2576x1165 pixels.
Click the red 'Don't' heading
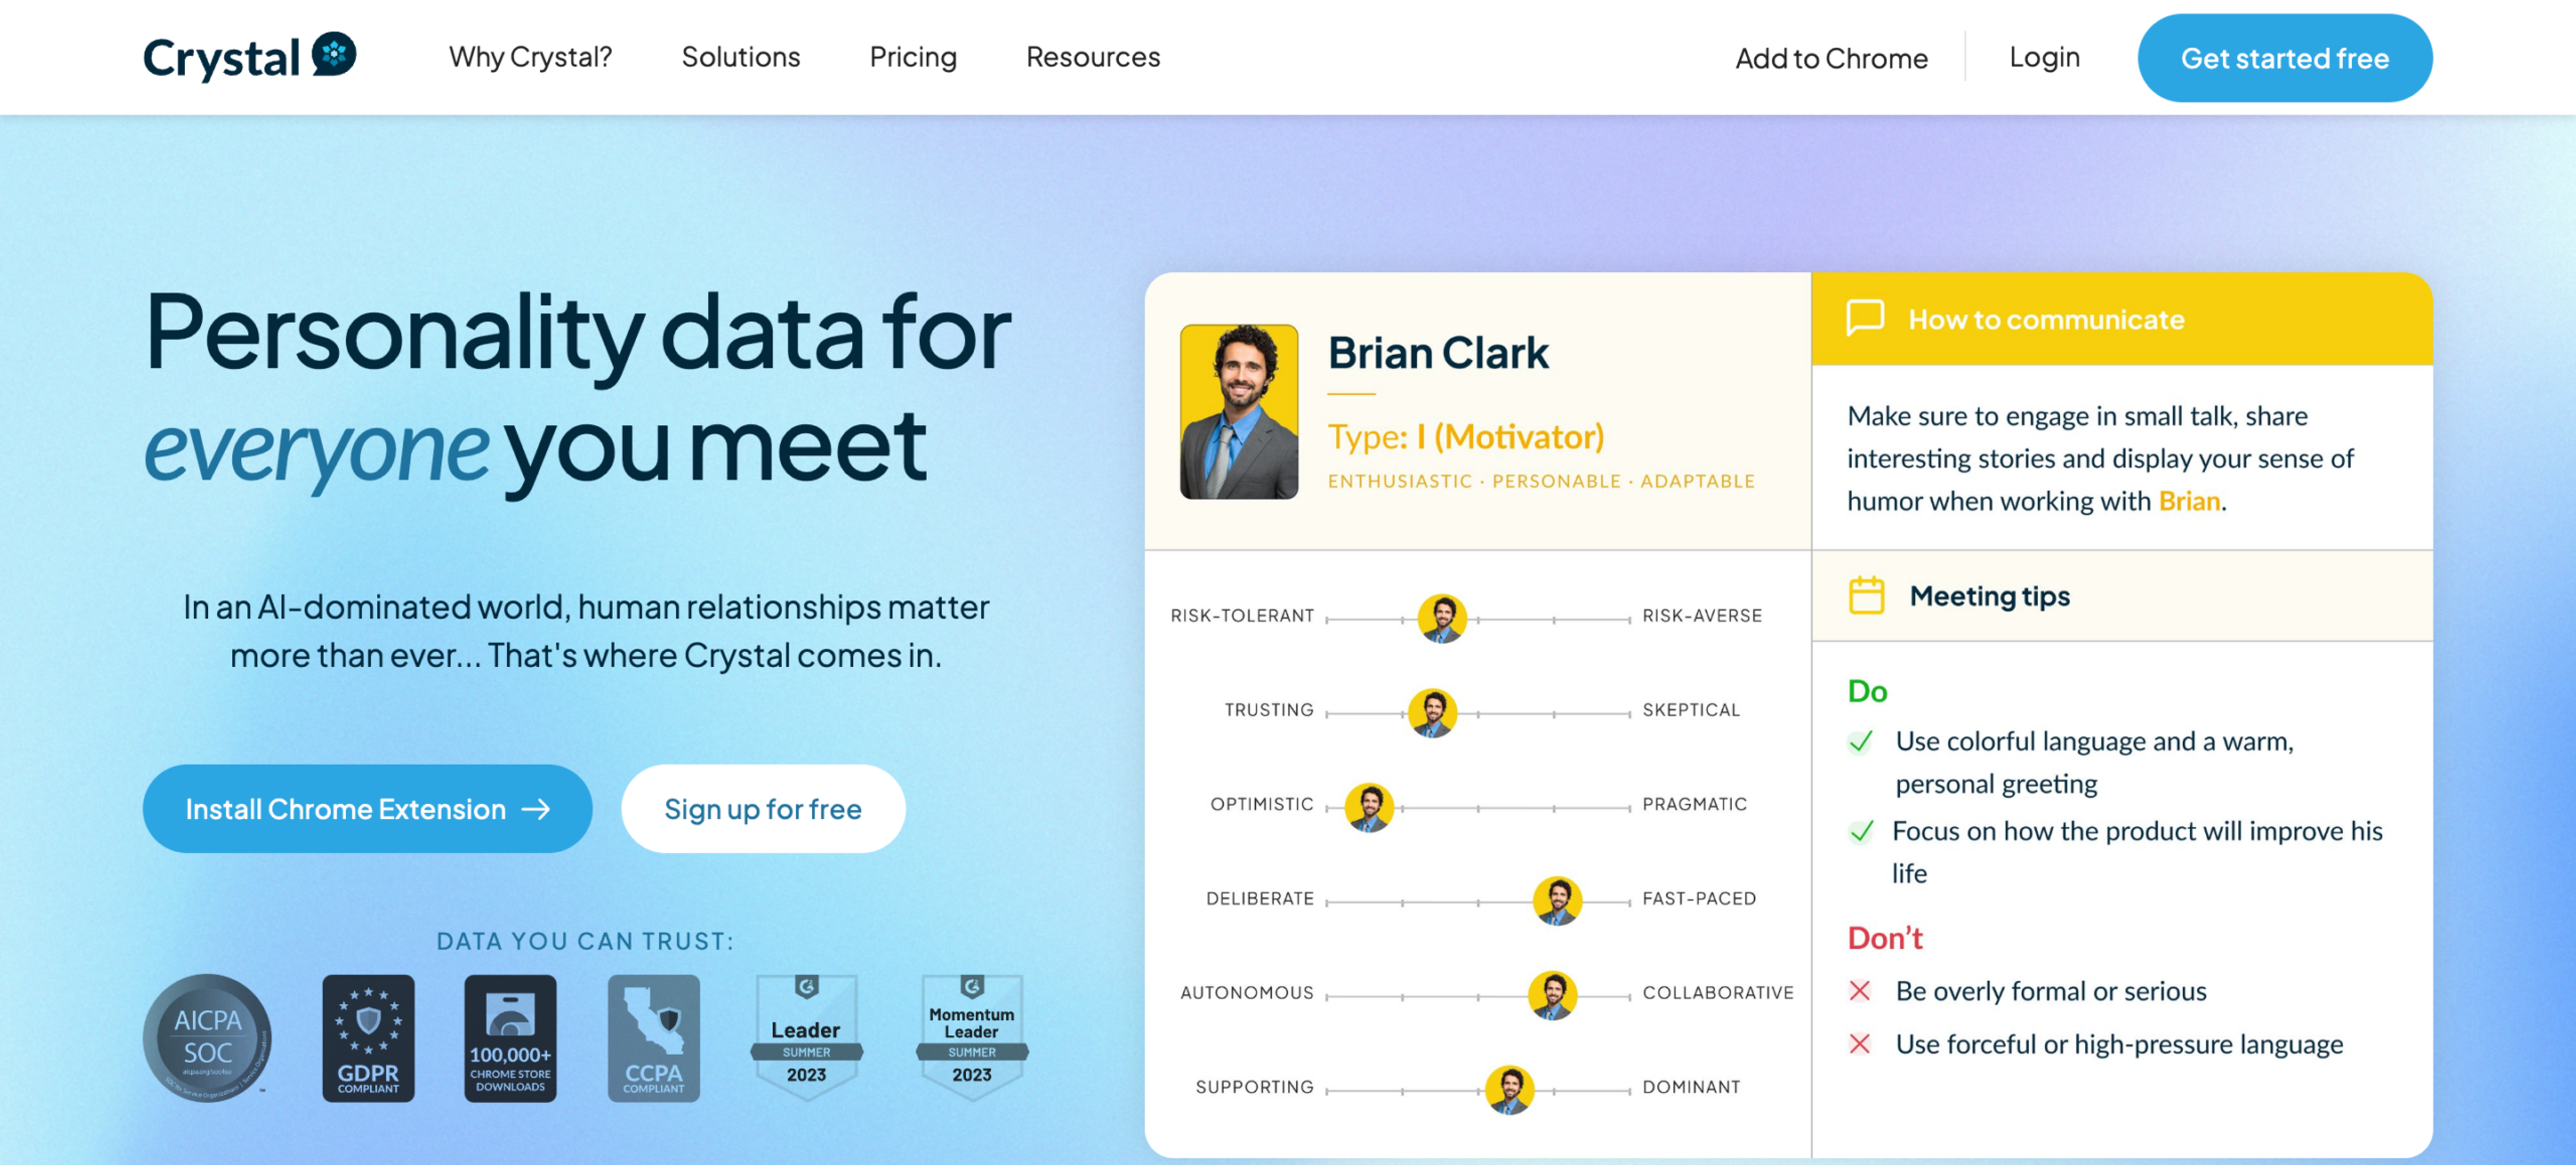click(x=1885, y=937)
